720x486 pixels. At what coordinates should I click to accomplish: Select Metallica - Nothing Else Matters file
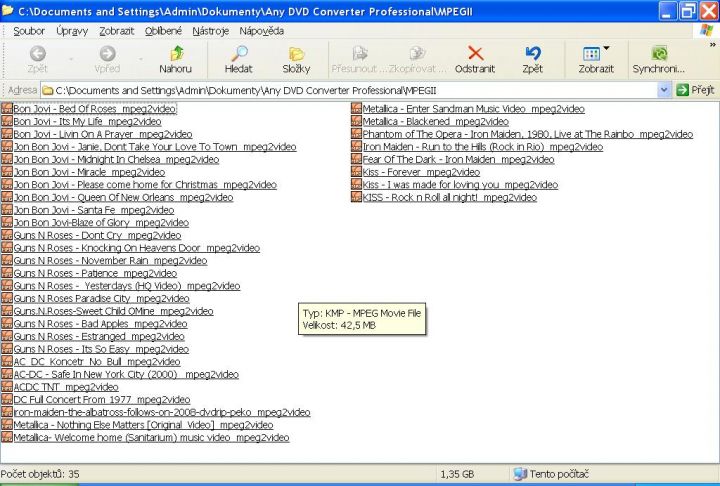143,424
